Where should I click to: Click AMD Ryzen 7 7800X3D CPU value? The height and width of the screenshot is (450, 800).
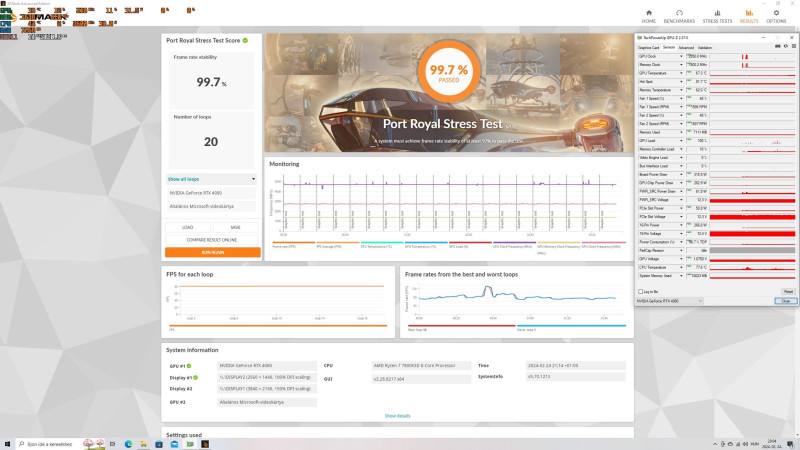point(421,366)
